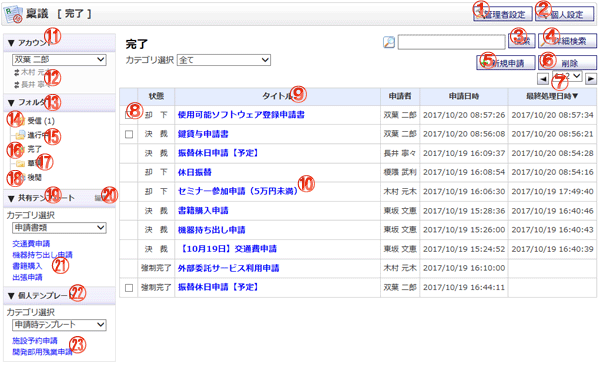Click the 検索 button

pyautogui.click(x=522, y=41)
